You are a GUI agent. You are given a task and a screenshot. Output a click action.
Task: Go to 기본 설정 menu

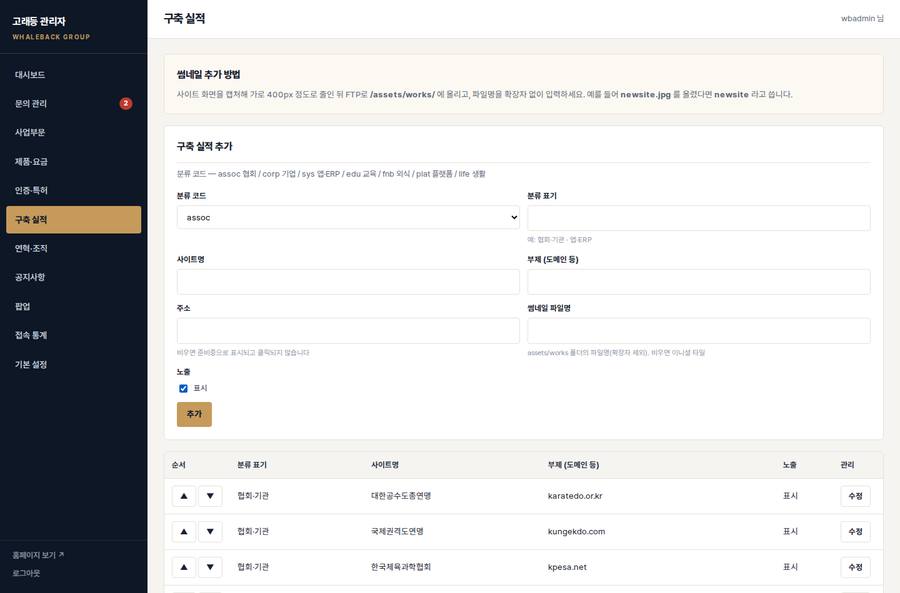pyautogui.click(x=73, y=365)
